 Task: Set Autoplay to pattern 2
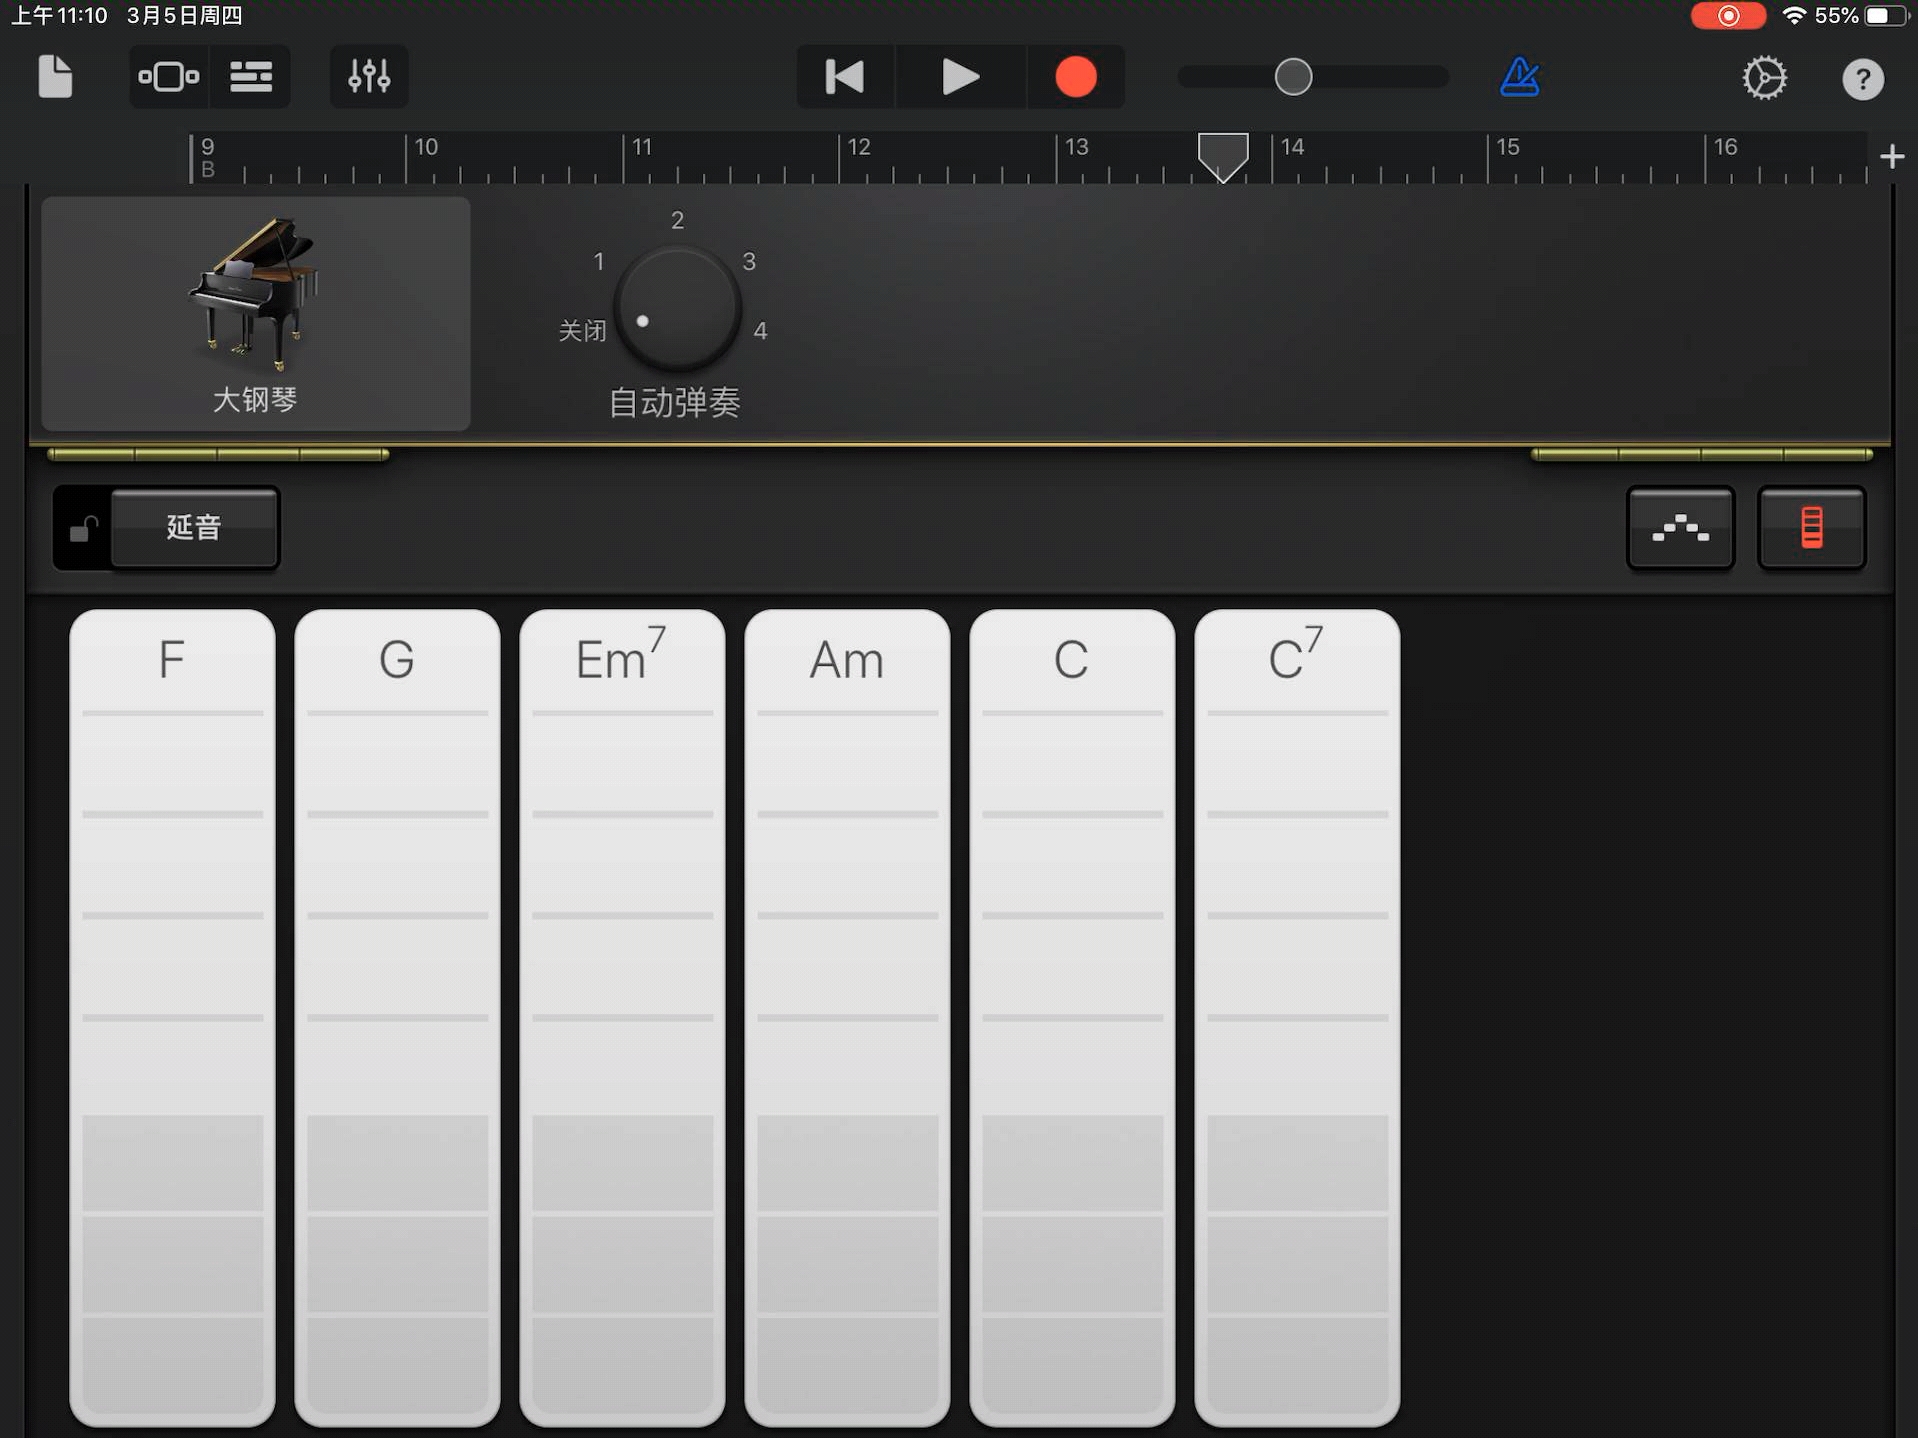[677, 221]
